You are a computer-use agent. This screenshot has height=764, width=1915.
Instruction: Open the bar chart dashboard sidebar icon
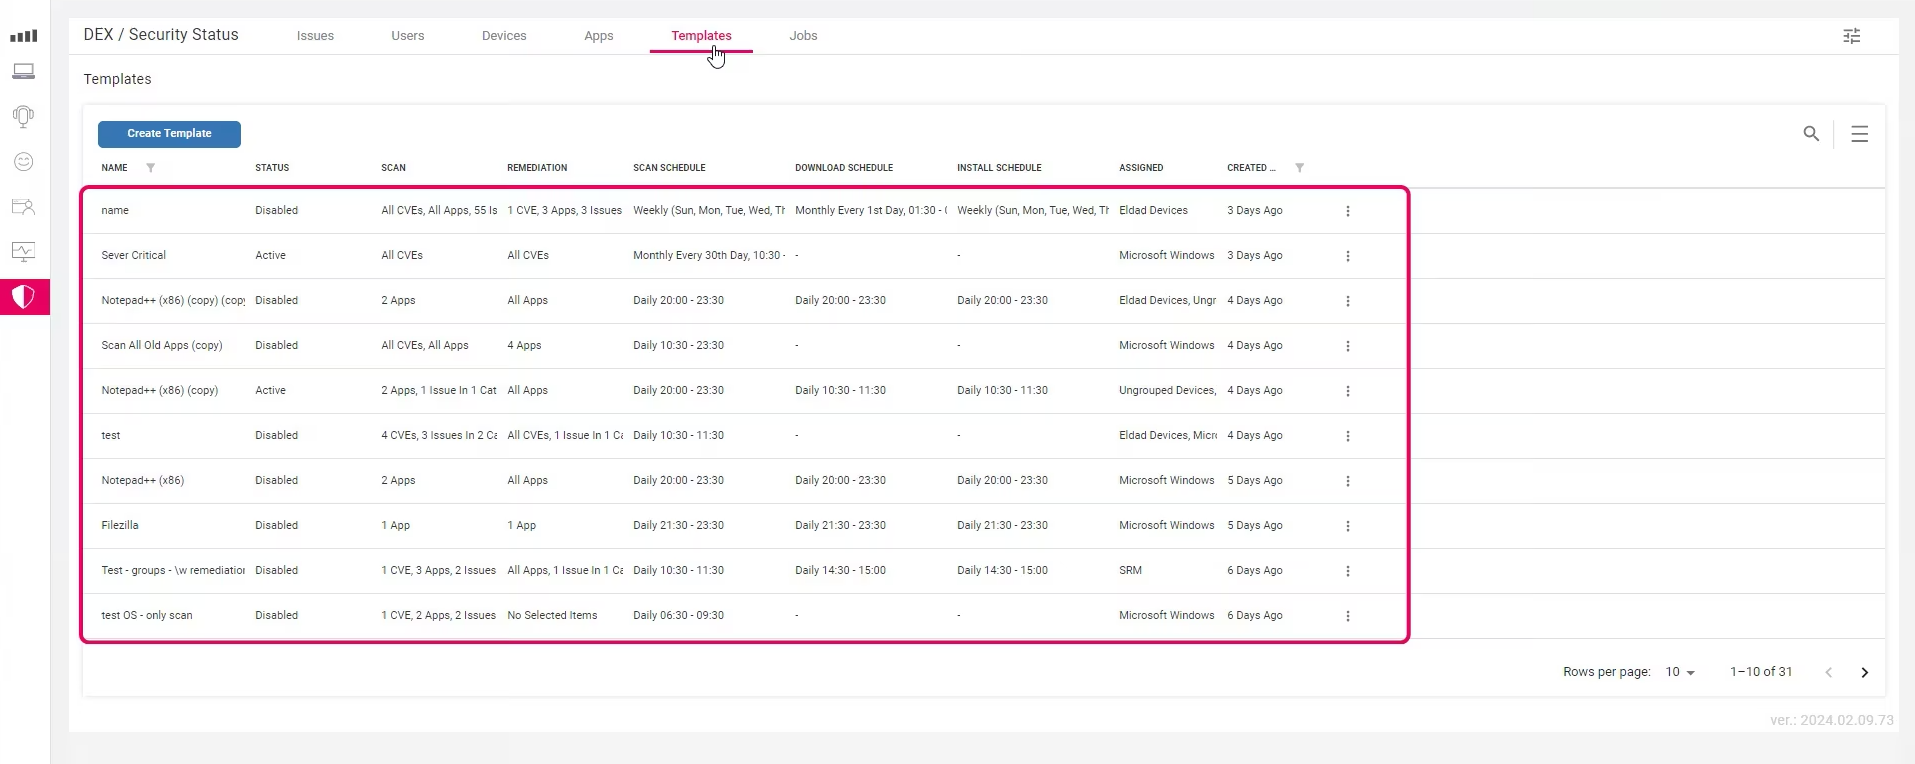[x=24, y=36]
